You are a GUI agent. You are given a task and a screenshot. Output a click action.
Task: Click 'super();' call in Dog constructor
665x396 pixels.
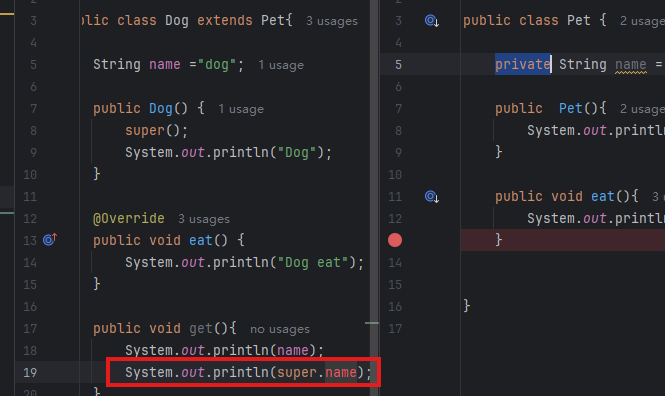(156, 130)
